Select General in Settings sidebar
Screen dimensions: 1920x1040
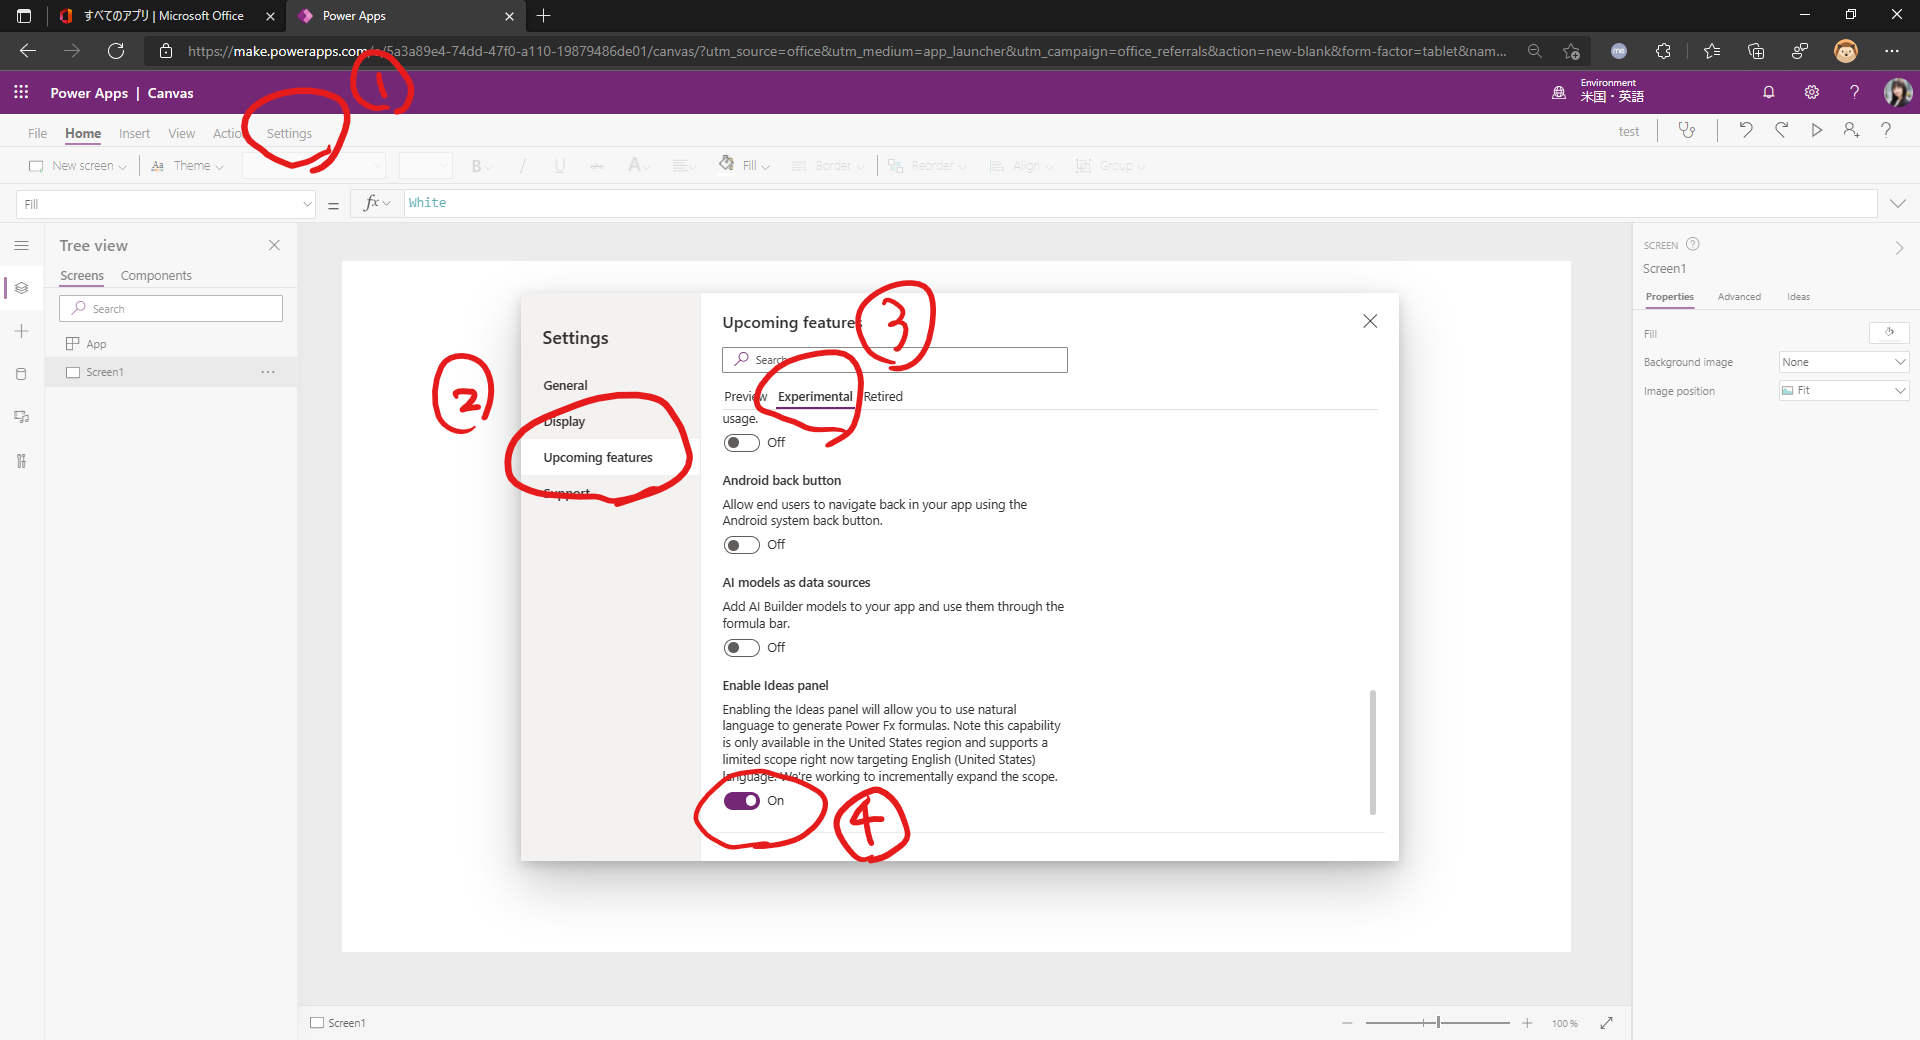pyautogui.click(x=565, y=386)
